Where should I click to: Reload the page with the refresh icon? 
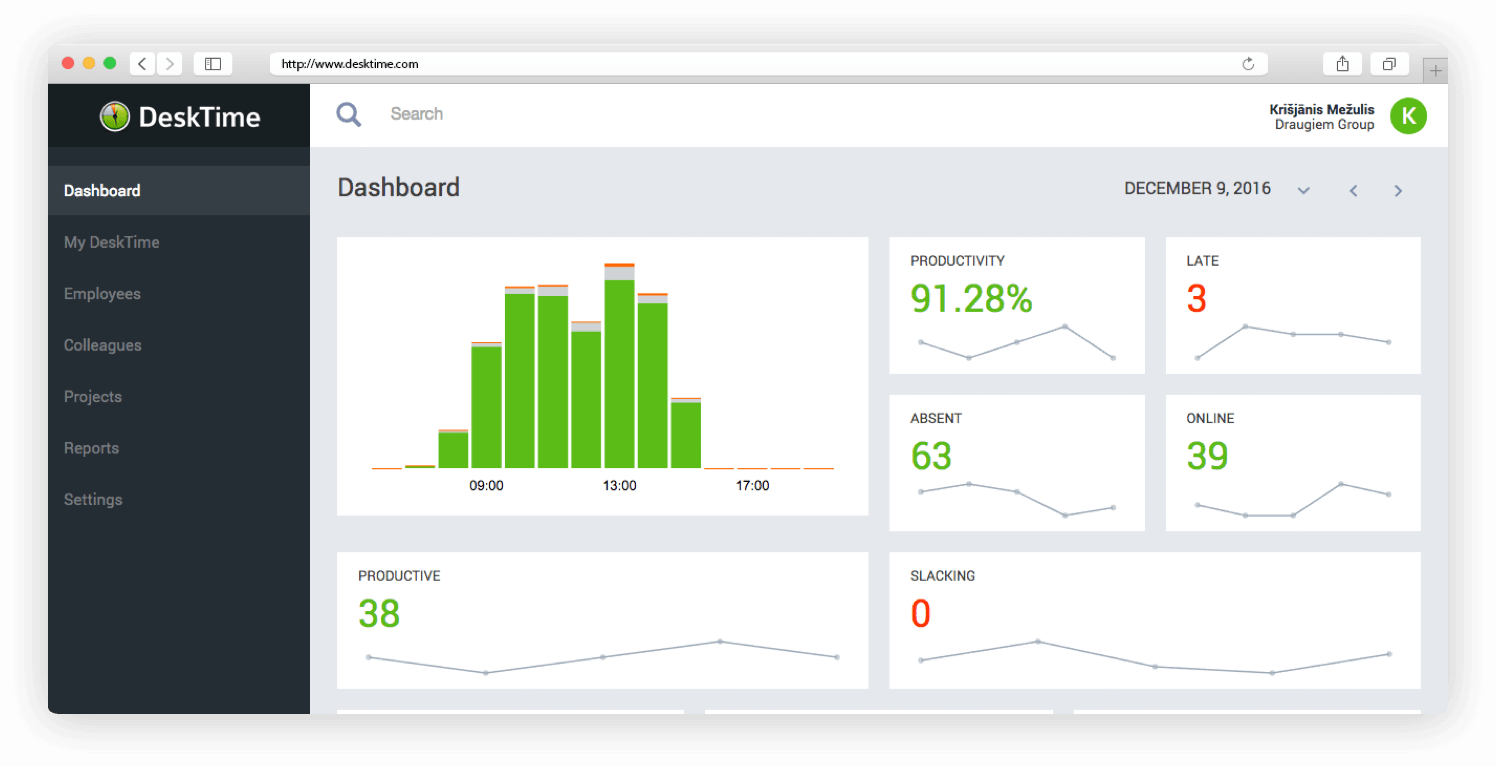(x=1247, y=64)
